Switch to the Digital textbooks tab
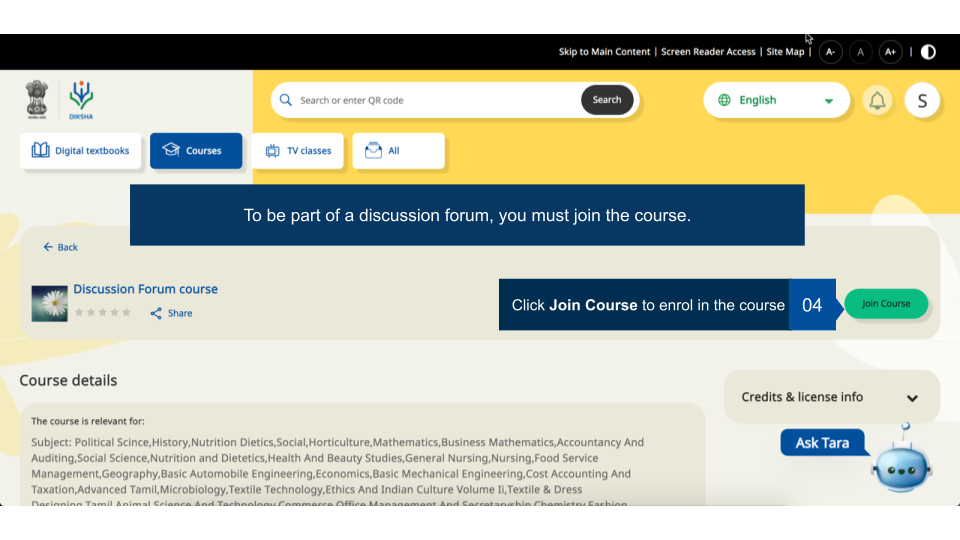The image size is (960, 540). [x=81, y=151]
